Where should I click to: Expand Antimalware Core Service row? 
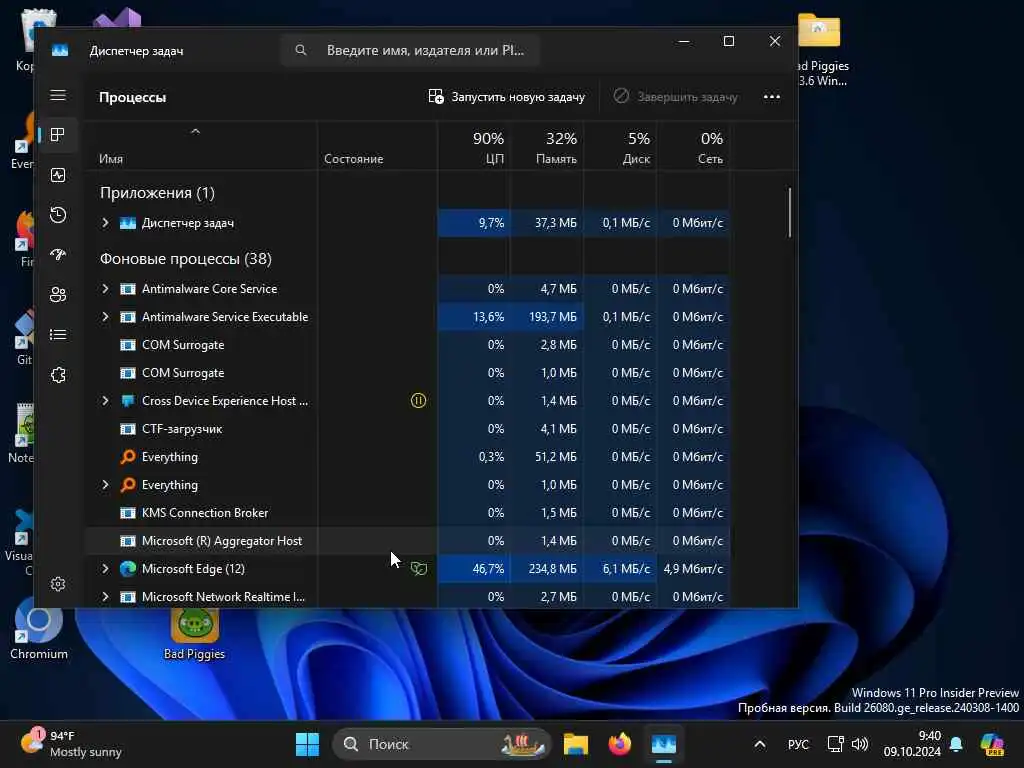pyautogui.click(x=105, y=289)
